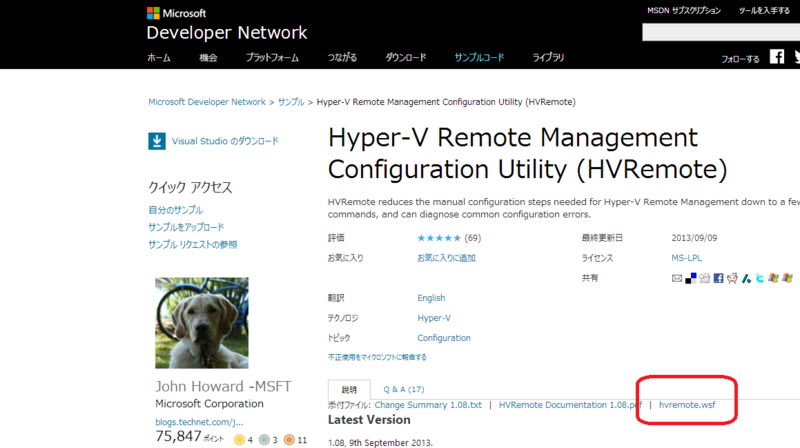Image resolution: width=800 pixels, height=448 pixels.
Task: Open the ダウンロード menu item
Action: coord(406,58)
